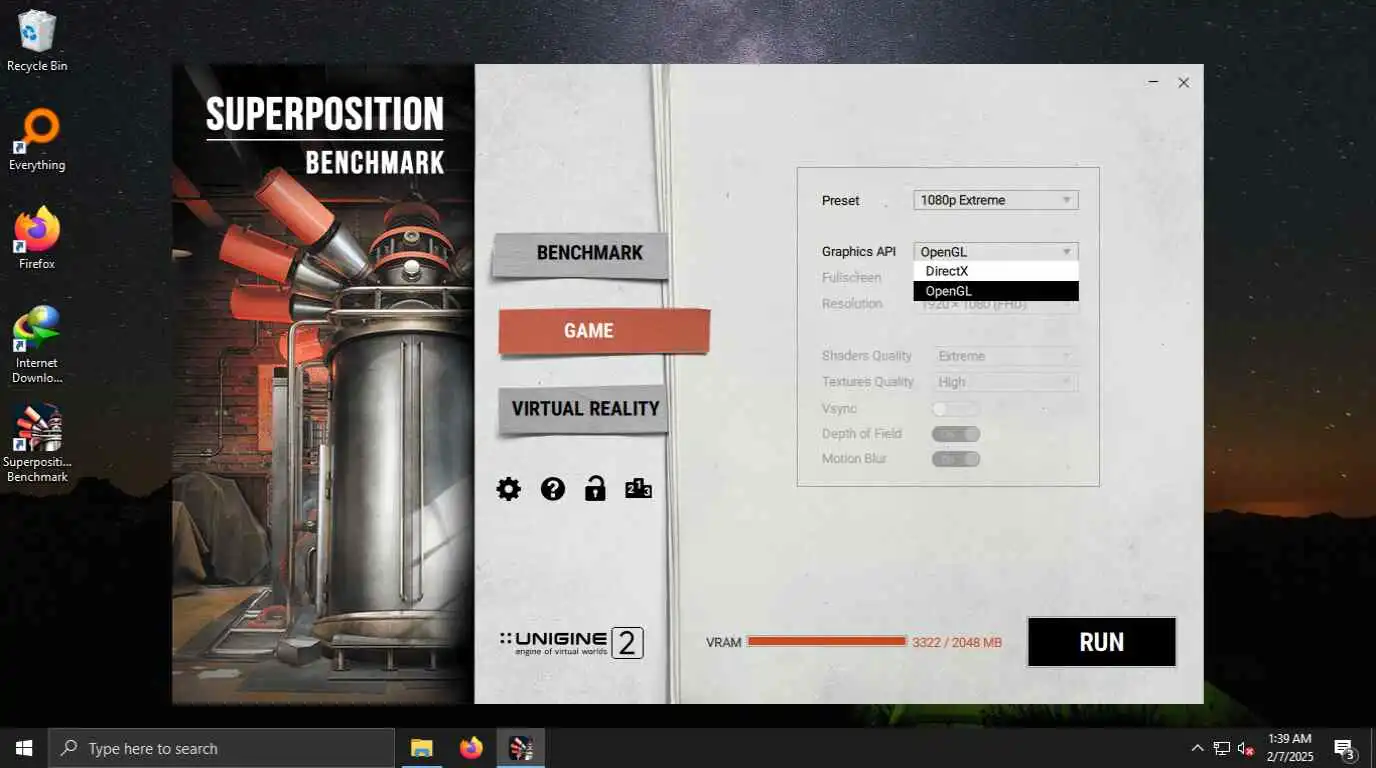The height and width of the screenshot is (768, 1376).
Task: Select the Firefox desktop shortcut
Action: [x=37, y=240]
